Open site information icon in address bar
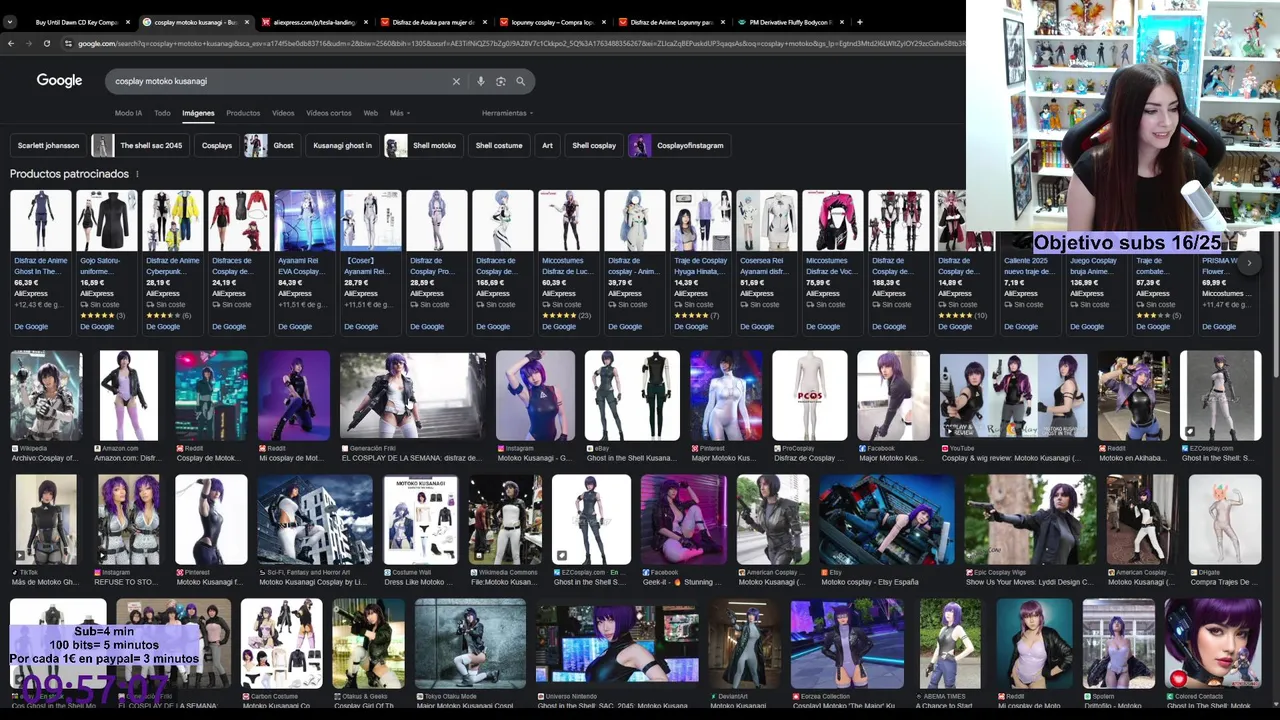The width and height of the screenshot is (1280, 720). coord(68,43)
